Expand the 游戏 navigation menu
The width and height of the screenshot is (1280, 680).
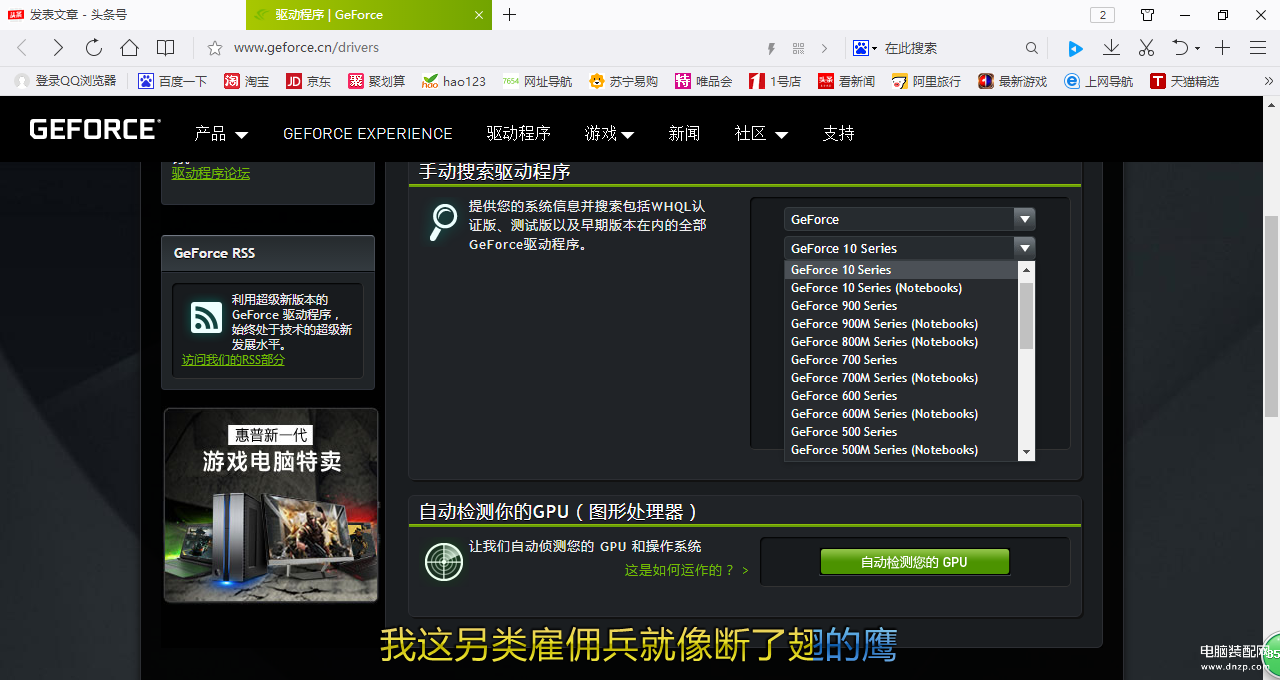pyautogui.click(x=610, y=133)
